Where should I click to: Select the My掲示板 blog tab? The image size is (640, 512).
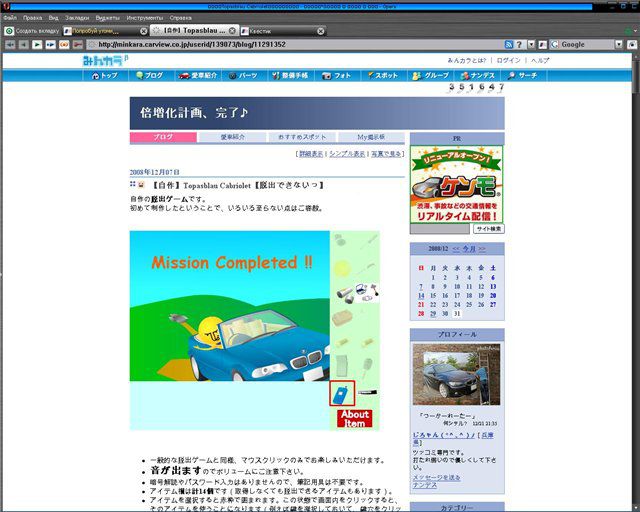371,137
